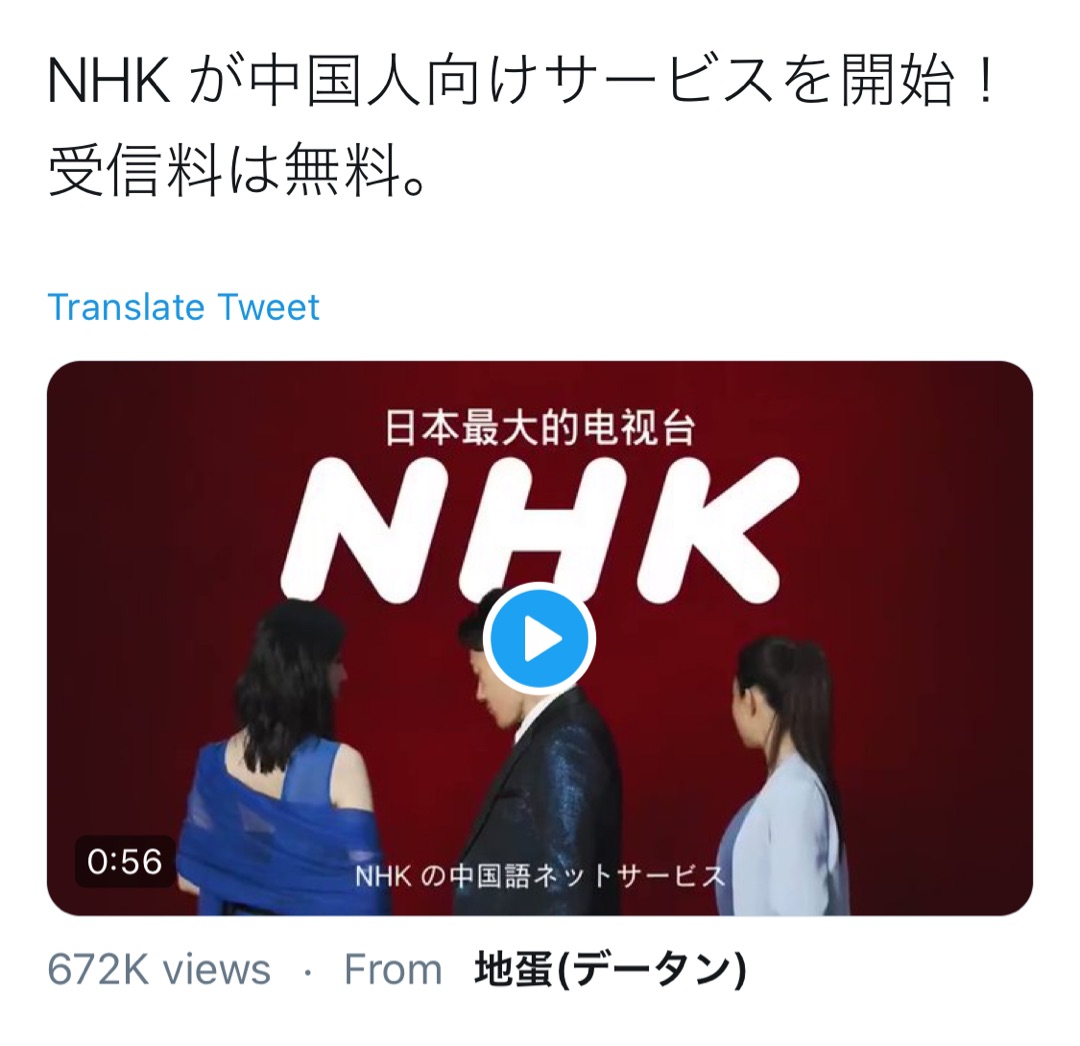The height and width of the screenshot is (1046, 1080).
Task: Click the Translate Tweet link
Action: click(x=183, y=306)
